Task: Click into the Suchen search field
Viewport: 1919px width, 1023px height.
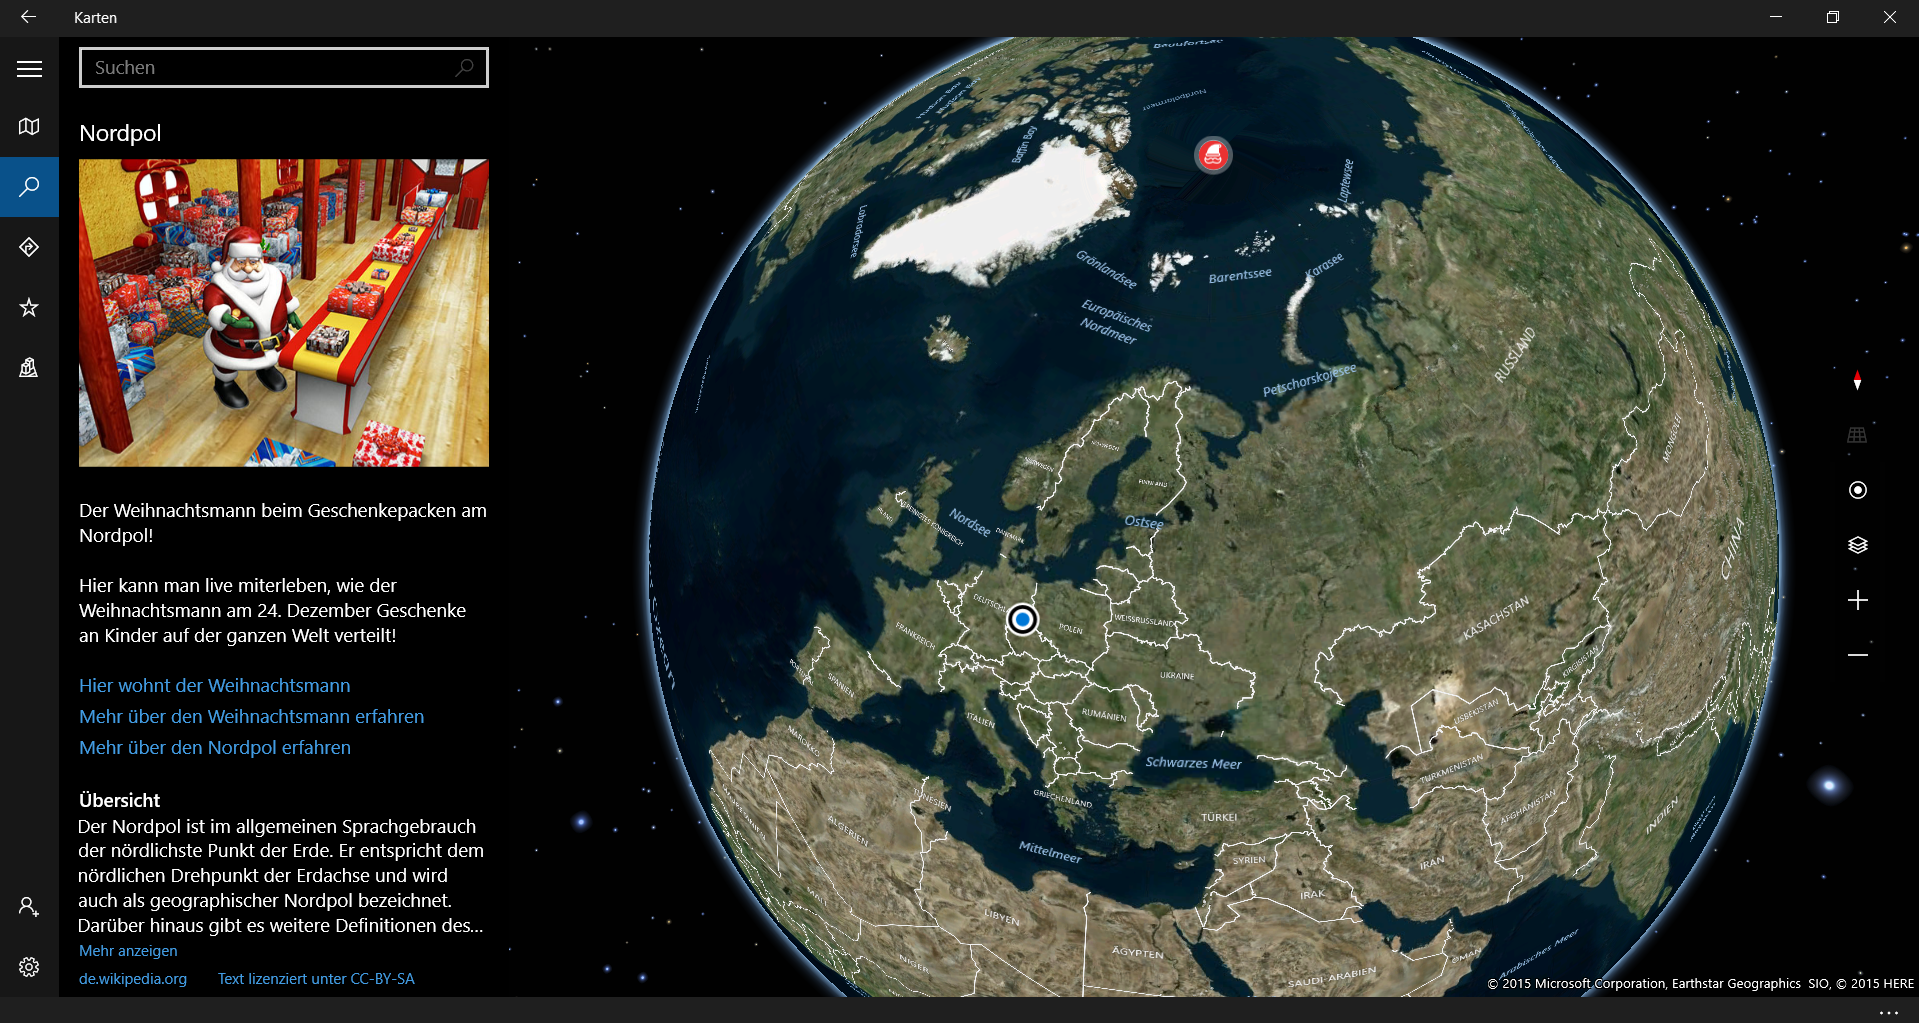Action: 284,68
